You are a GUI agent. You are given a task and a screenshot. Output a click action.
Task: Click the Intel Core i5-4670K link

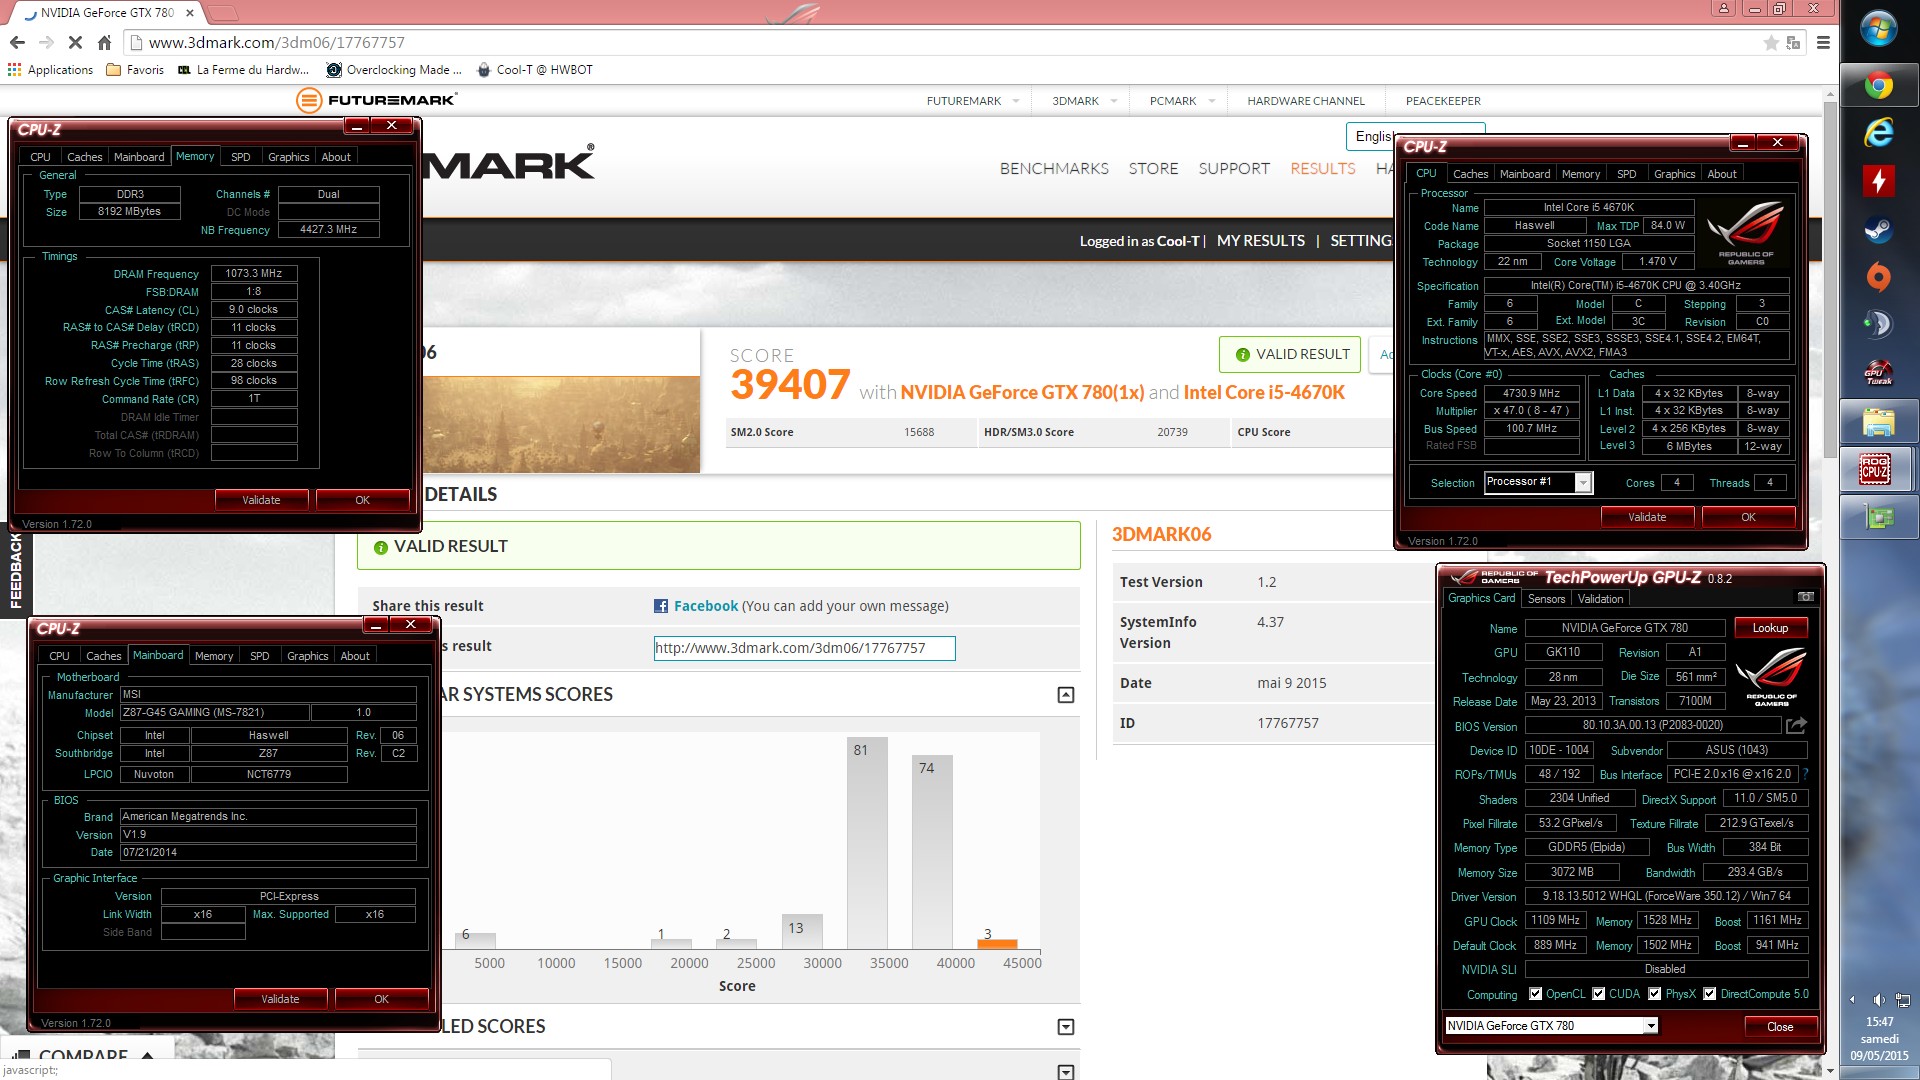click(x=1264, y=393)
